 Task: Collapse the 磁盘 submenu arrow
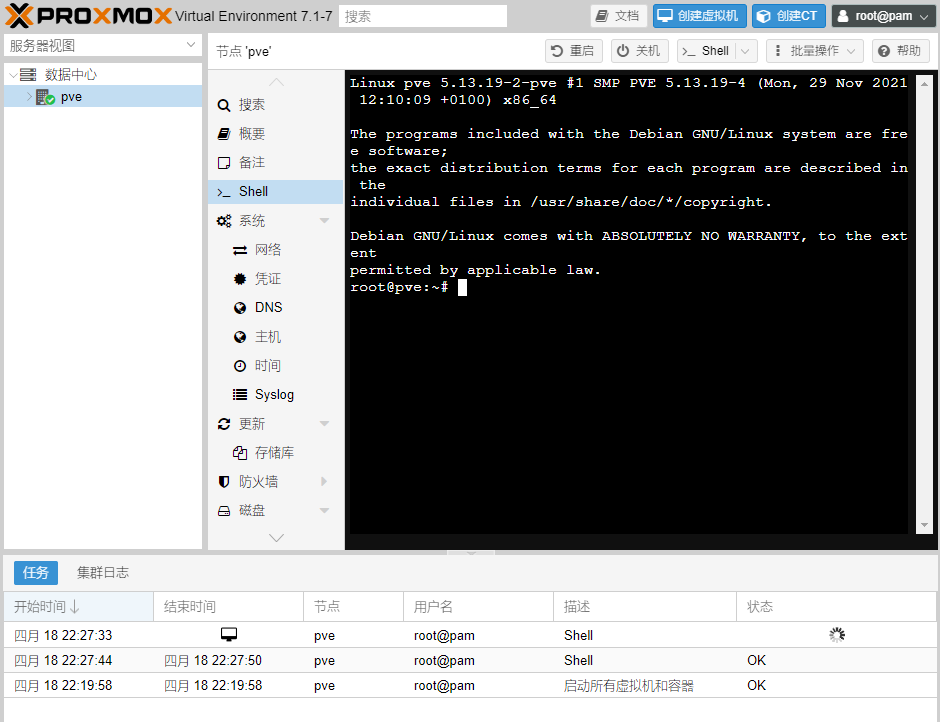coord(324,511)
